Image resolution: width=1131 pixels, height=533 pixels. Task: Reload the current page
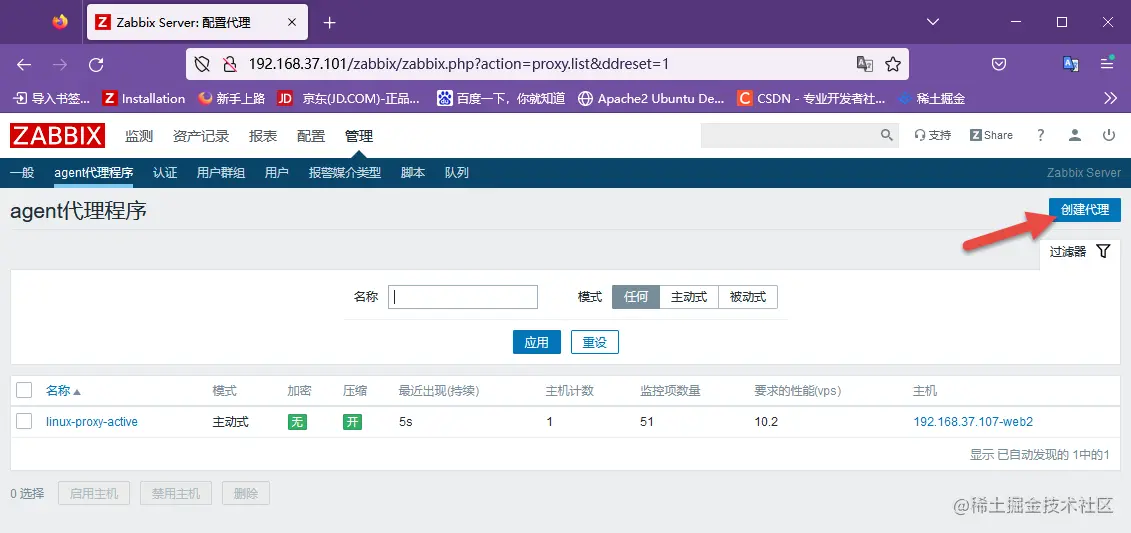tap(96, 64)
